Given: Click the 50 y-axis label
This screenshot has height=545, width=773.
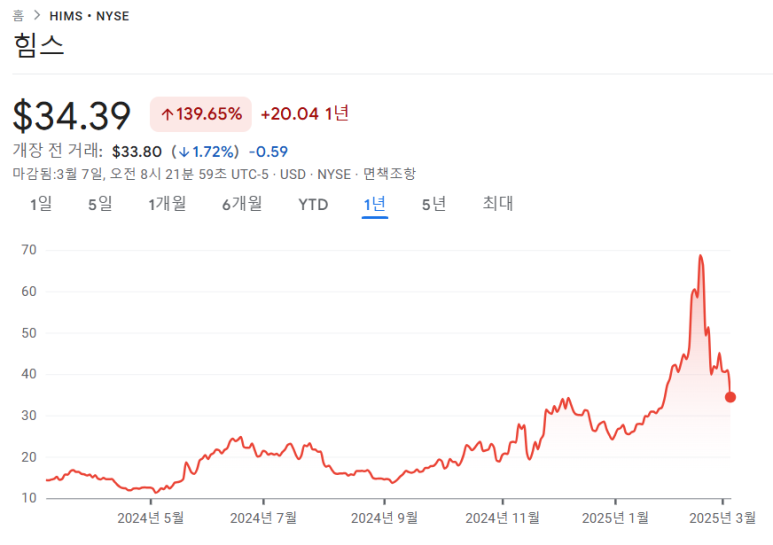Looking at the screenshot, I should click(x=29, y=333).
